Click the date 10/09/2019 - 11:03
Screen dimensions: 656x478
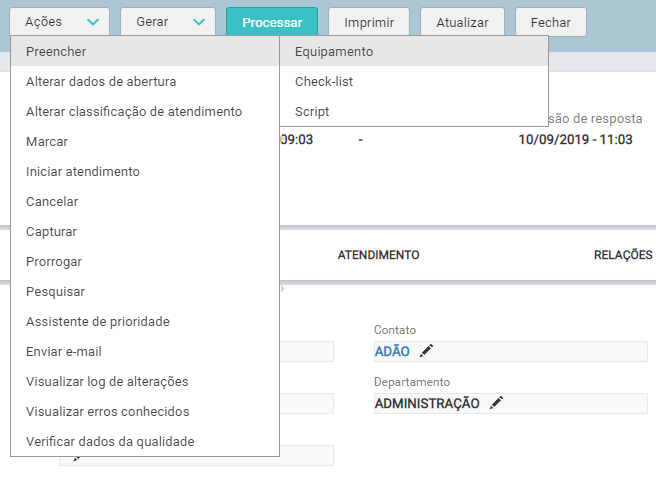coord(575,139)
